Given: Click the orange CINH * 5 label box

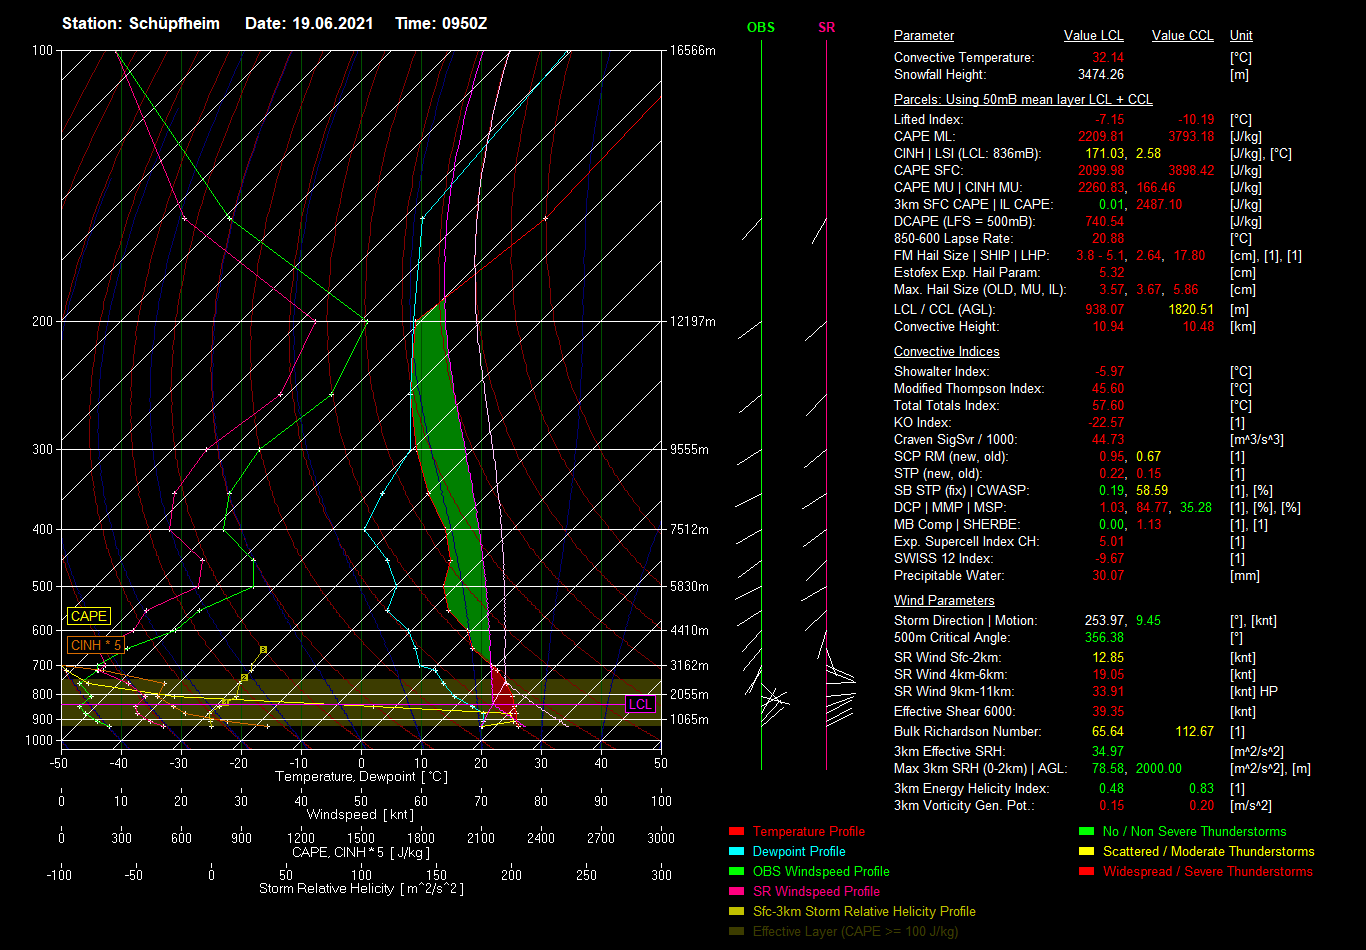Looking at the screenshot, I should [x=97, y=646].
